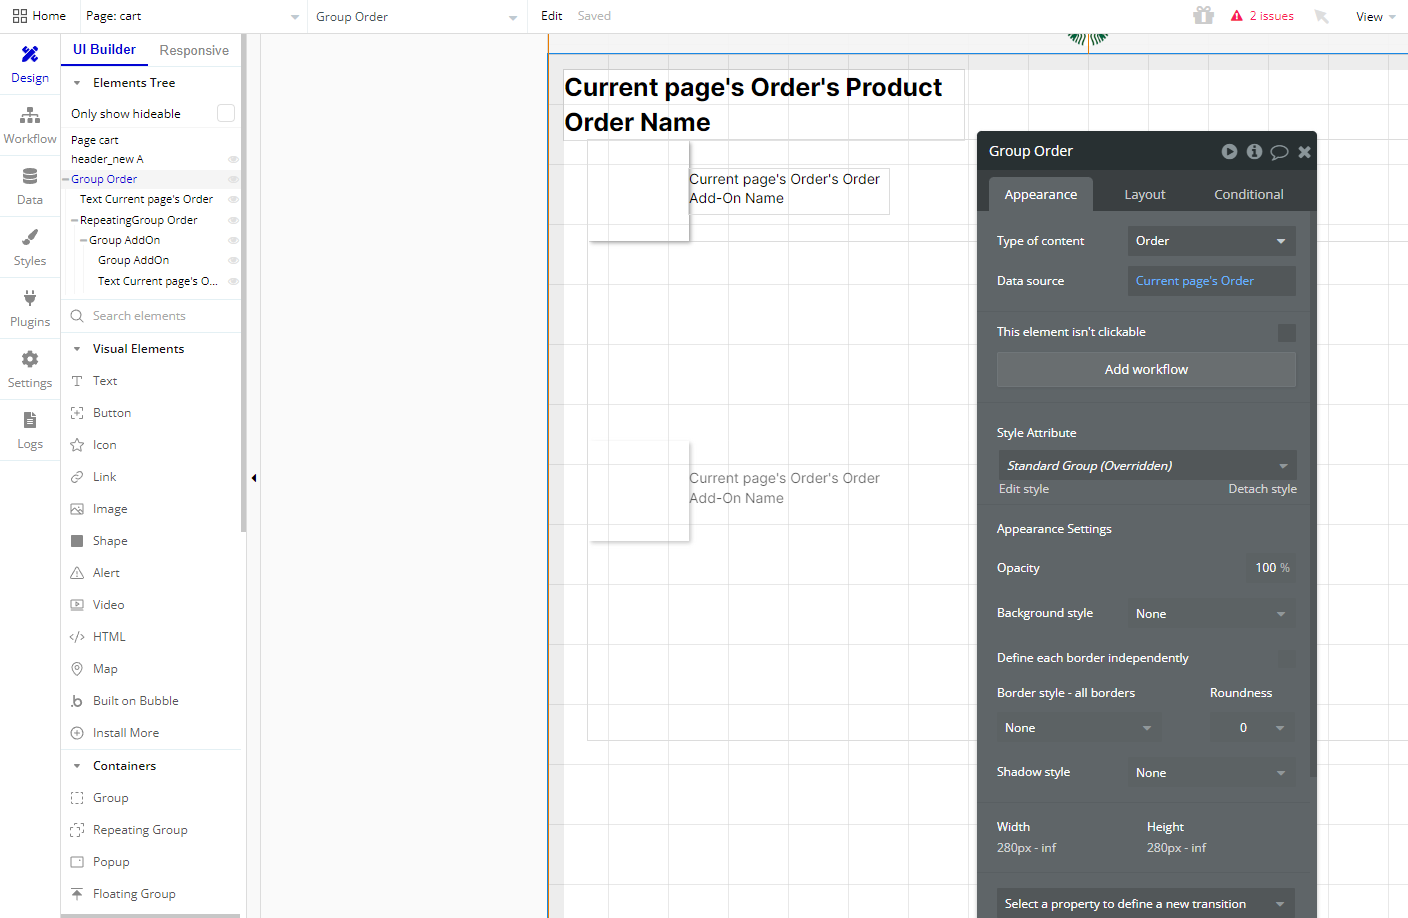Click the Detach style link
Screen dimensions: 1408x918
(x=1262, y=489)
